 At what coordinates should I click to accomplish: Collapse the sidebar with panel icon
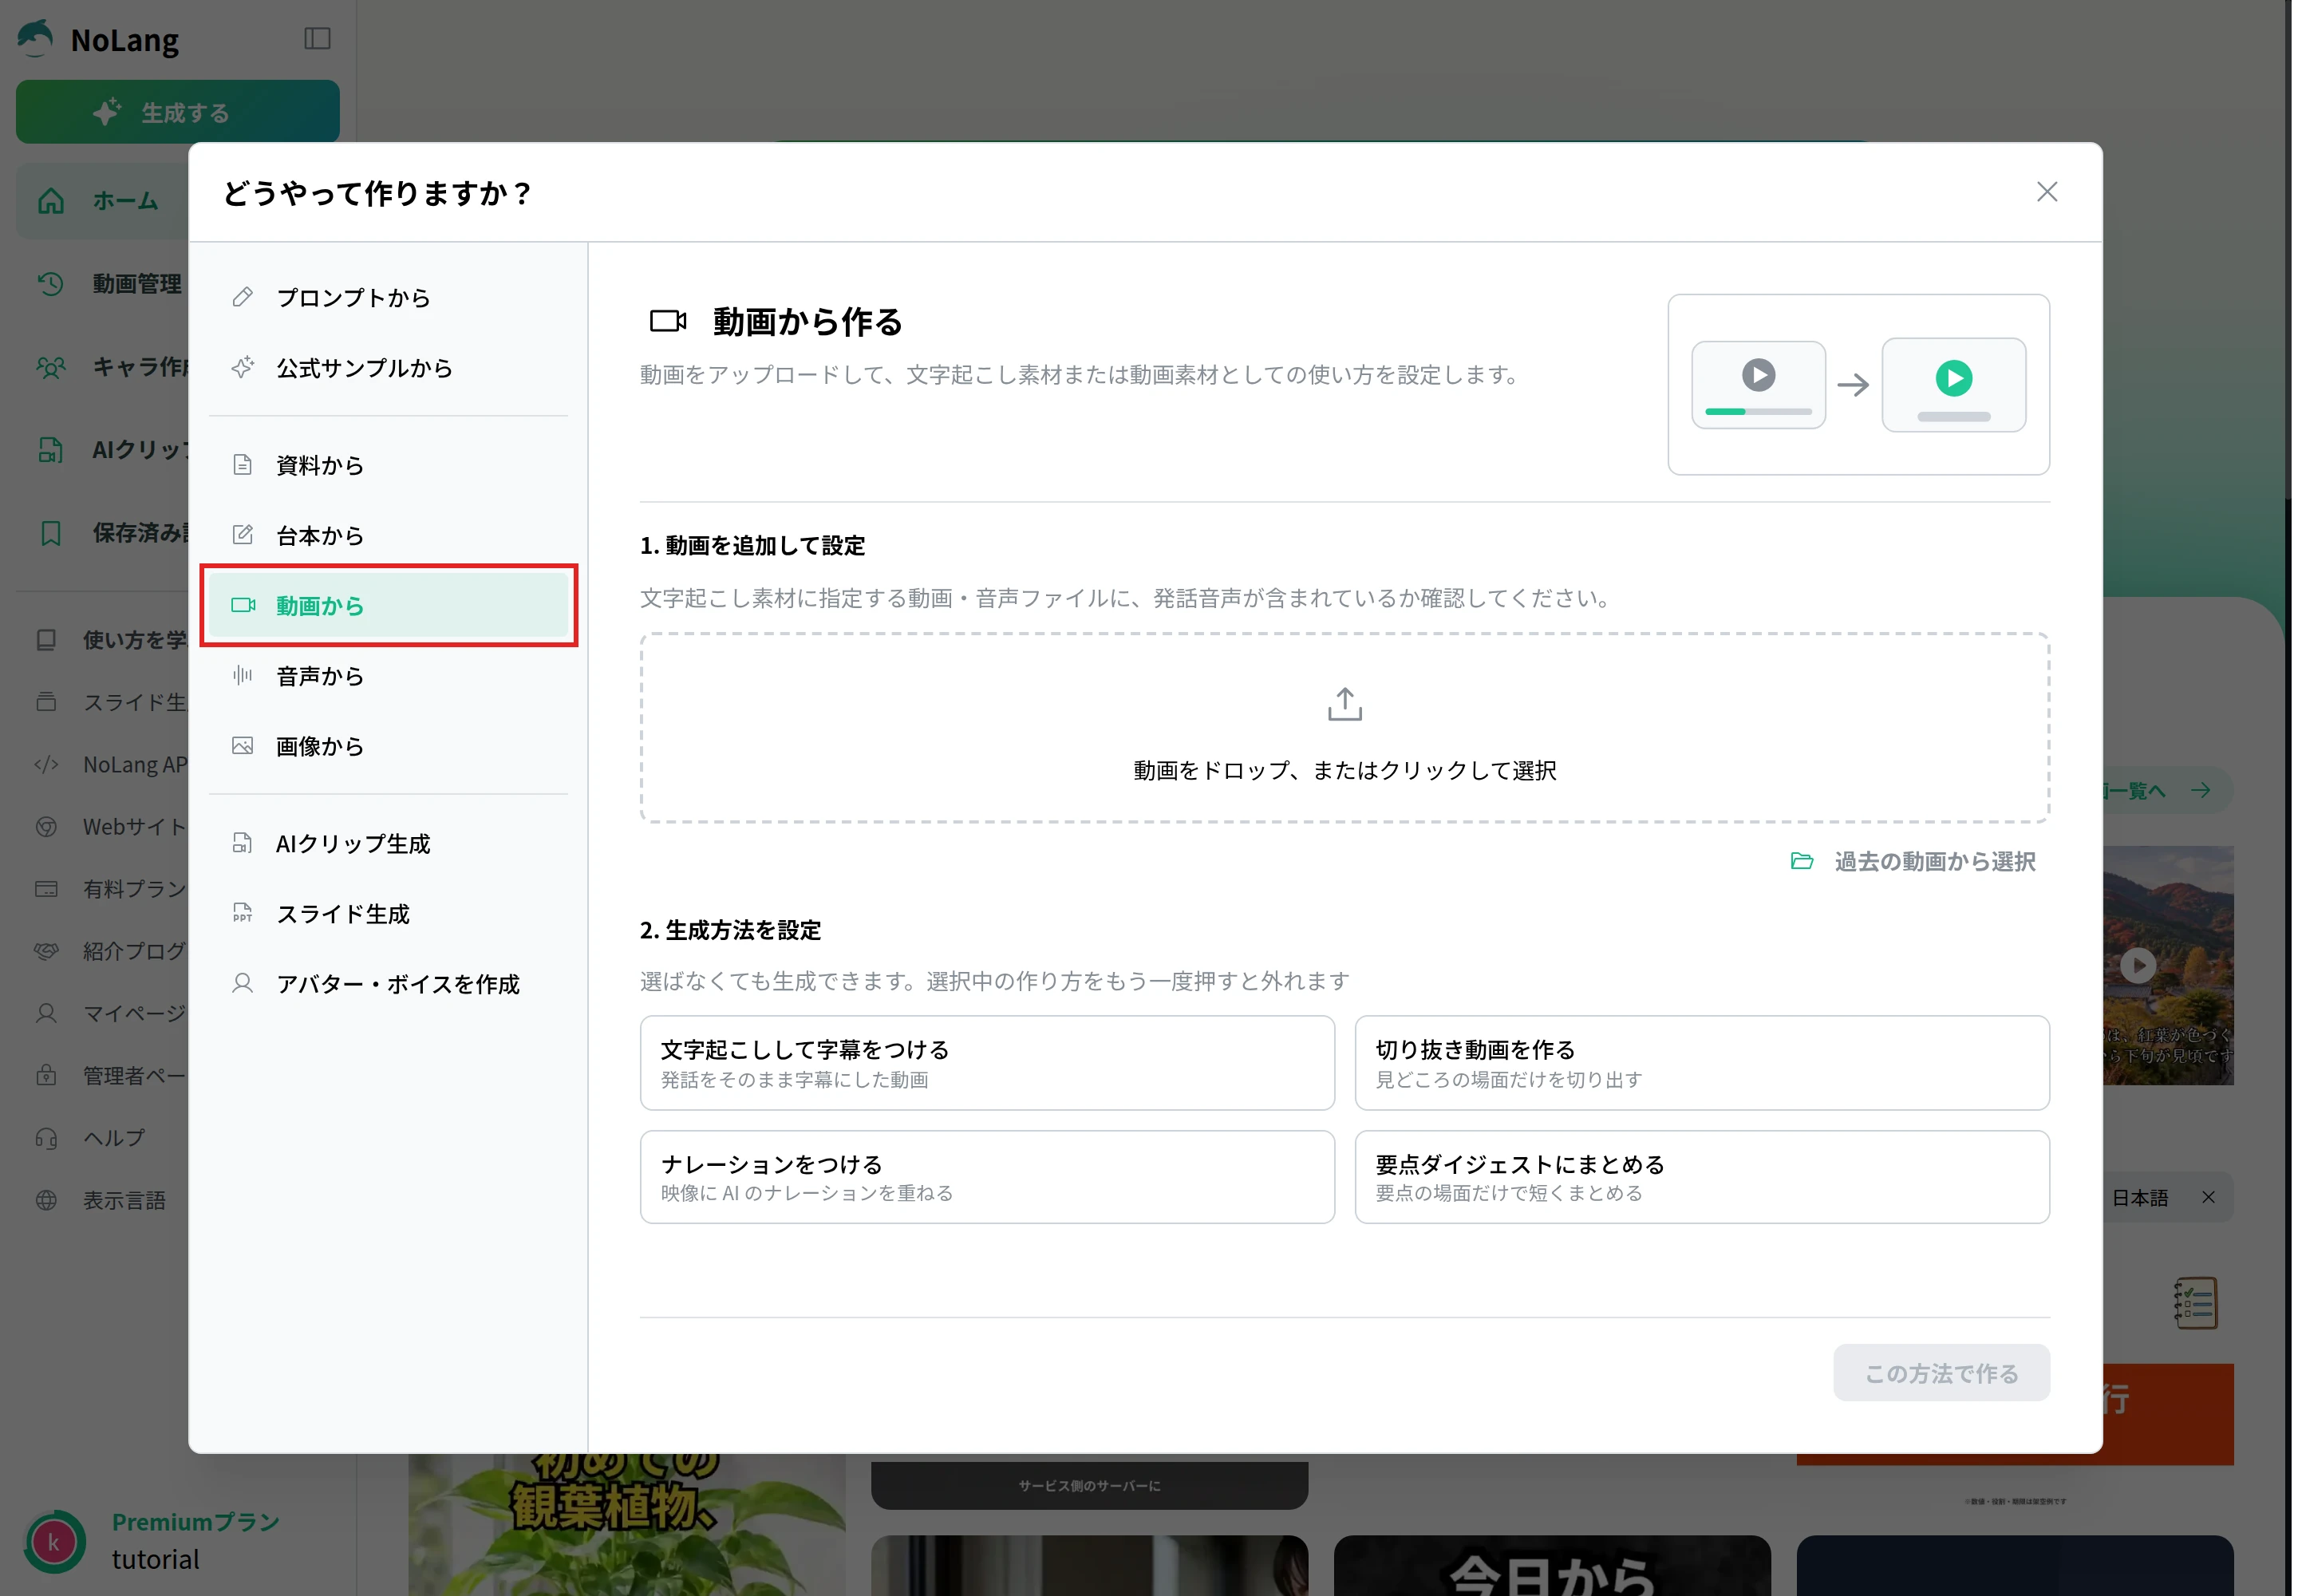click(x=317, y=39)
